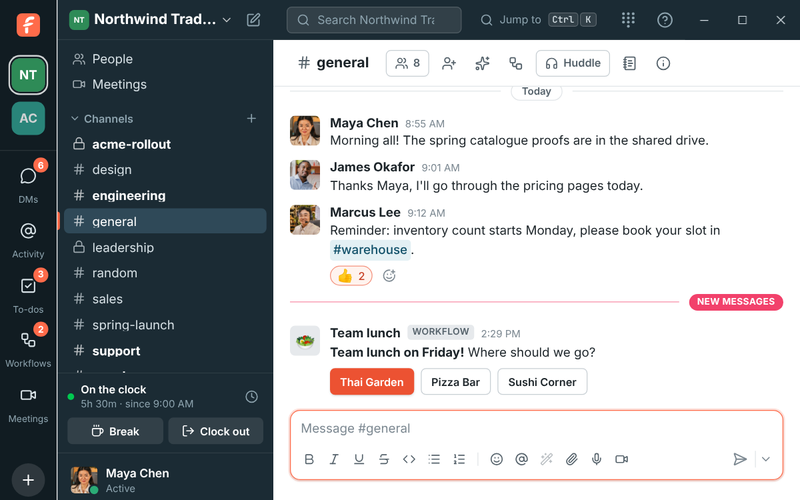
Task: Open the Northwind Trading workspace menu
Action: pos(151,20)
